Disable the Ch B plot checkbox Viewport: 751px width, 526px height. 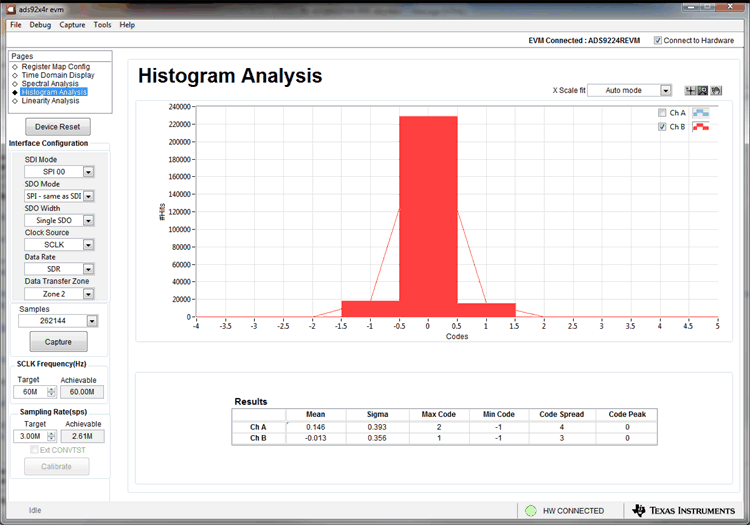pos(662,127)
